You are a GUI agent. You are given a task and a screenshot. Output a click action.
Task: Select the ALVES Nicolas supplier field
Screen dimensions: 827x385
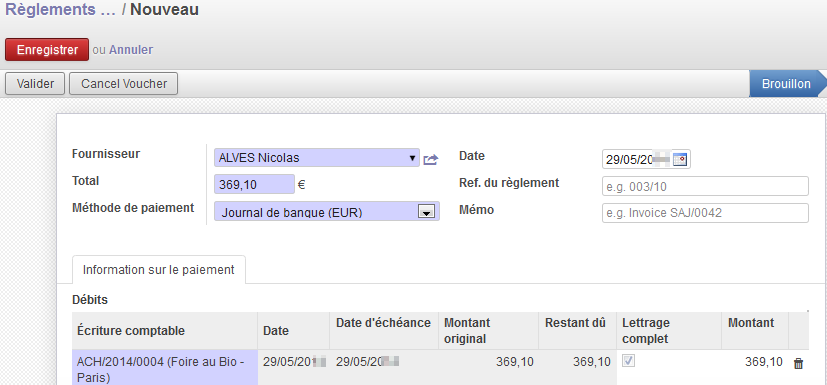316,158
